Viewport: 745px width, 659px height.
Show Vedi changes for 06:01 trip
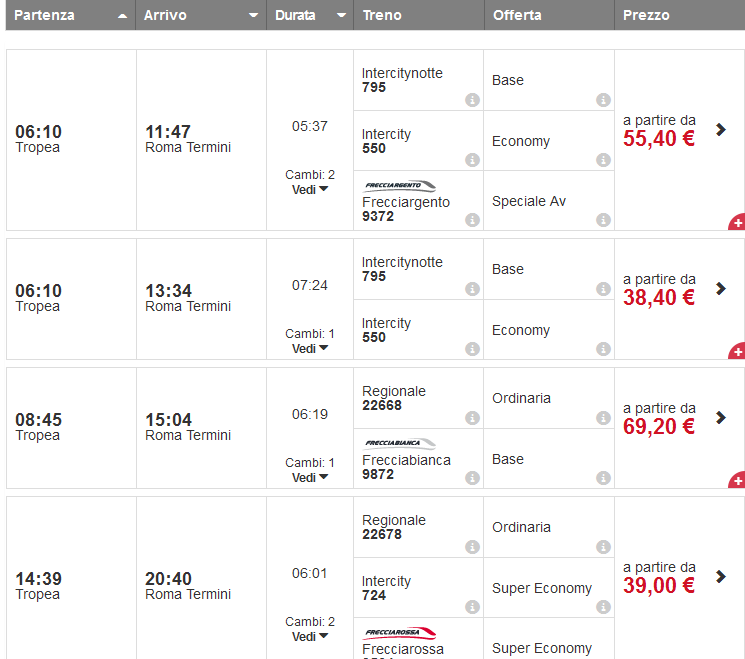click(310, 637)
